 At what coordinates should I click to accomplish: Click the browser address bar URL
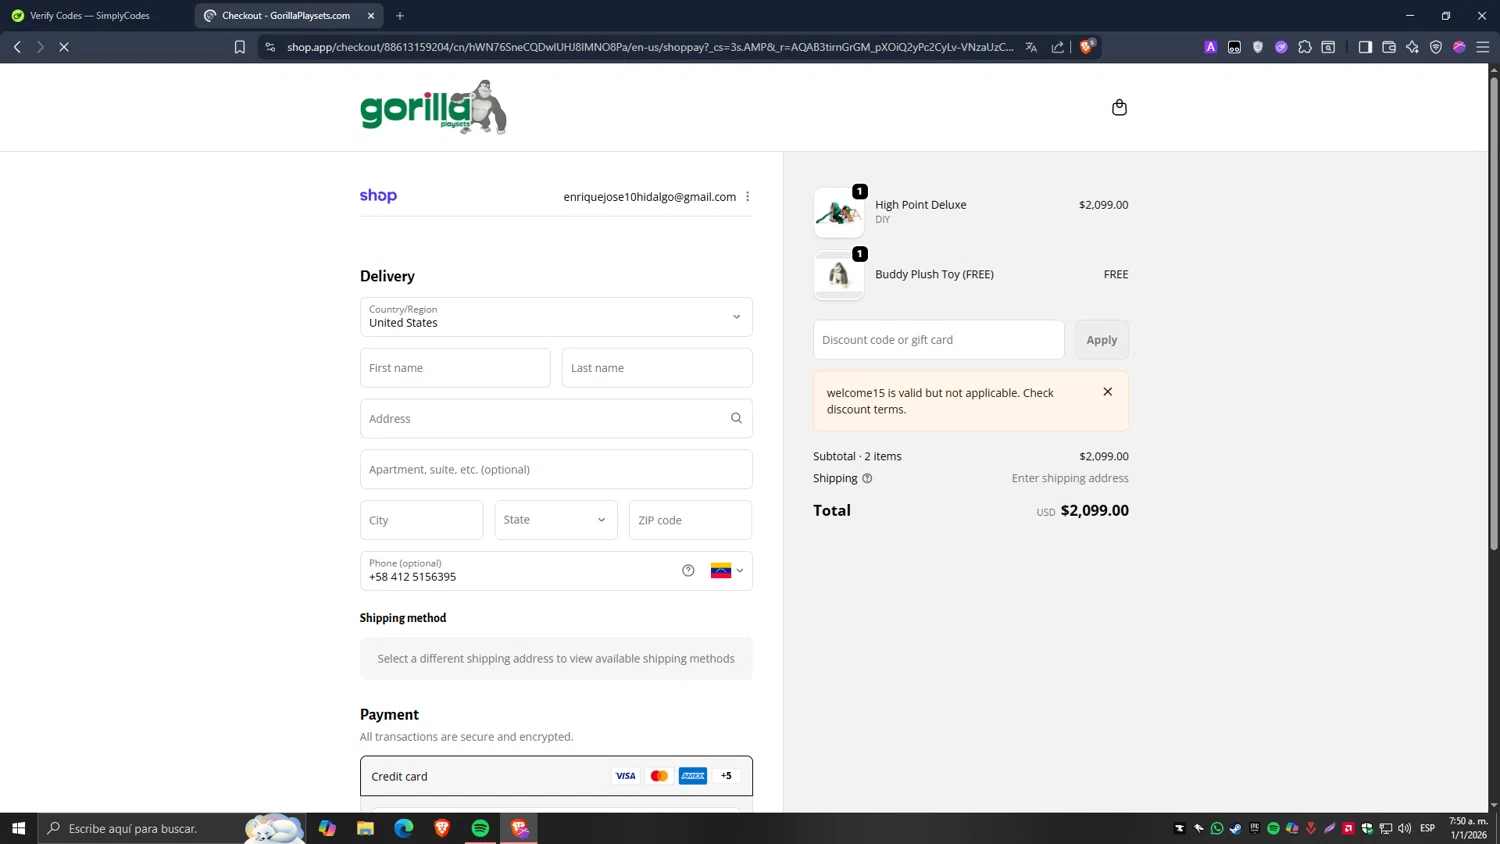pos(650,47)
